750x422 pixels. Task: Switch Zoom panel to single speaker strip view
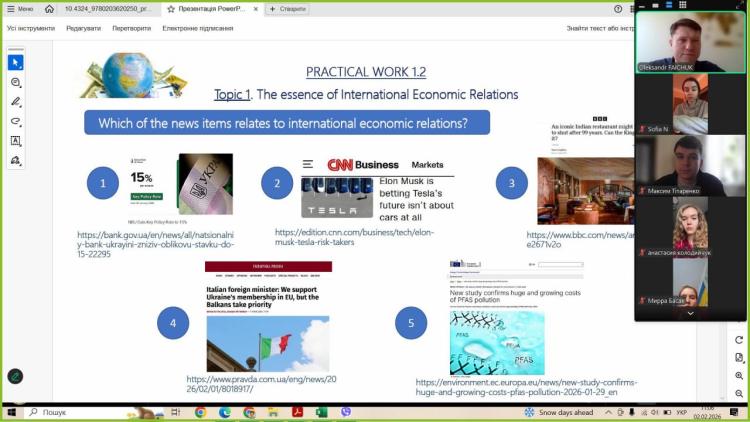pos(655,5)
